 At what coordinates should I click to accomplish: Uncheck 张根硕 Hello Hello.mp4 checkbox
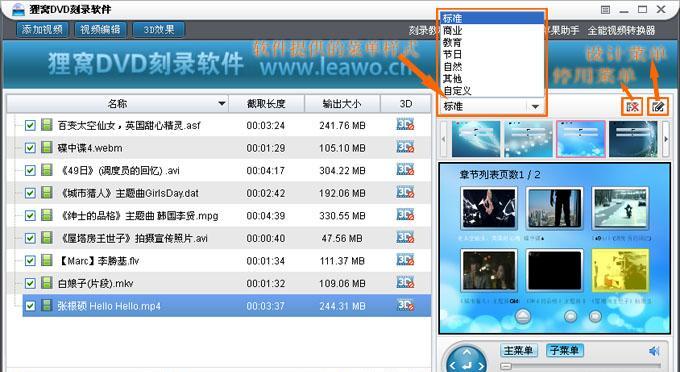(x=30, y=306)
